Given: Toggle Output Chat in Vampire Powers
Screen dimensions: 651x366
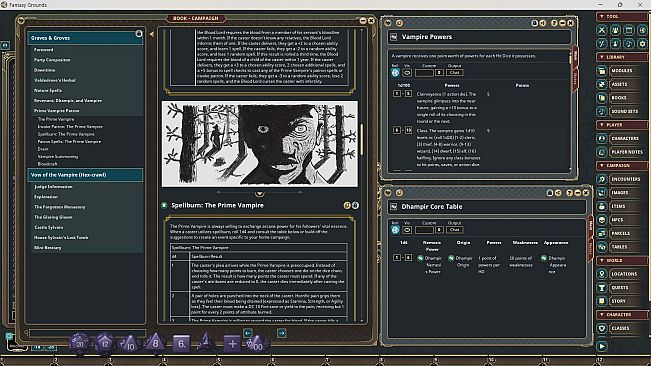Looking at the screenshot, I should pyautogui.click(x=455, y=73).
